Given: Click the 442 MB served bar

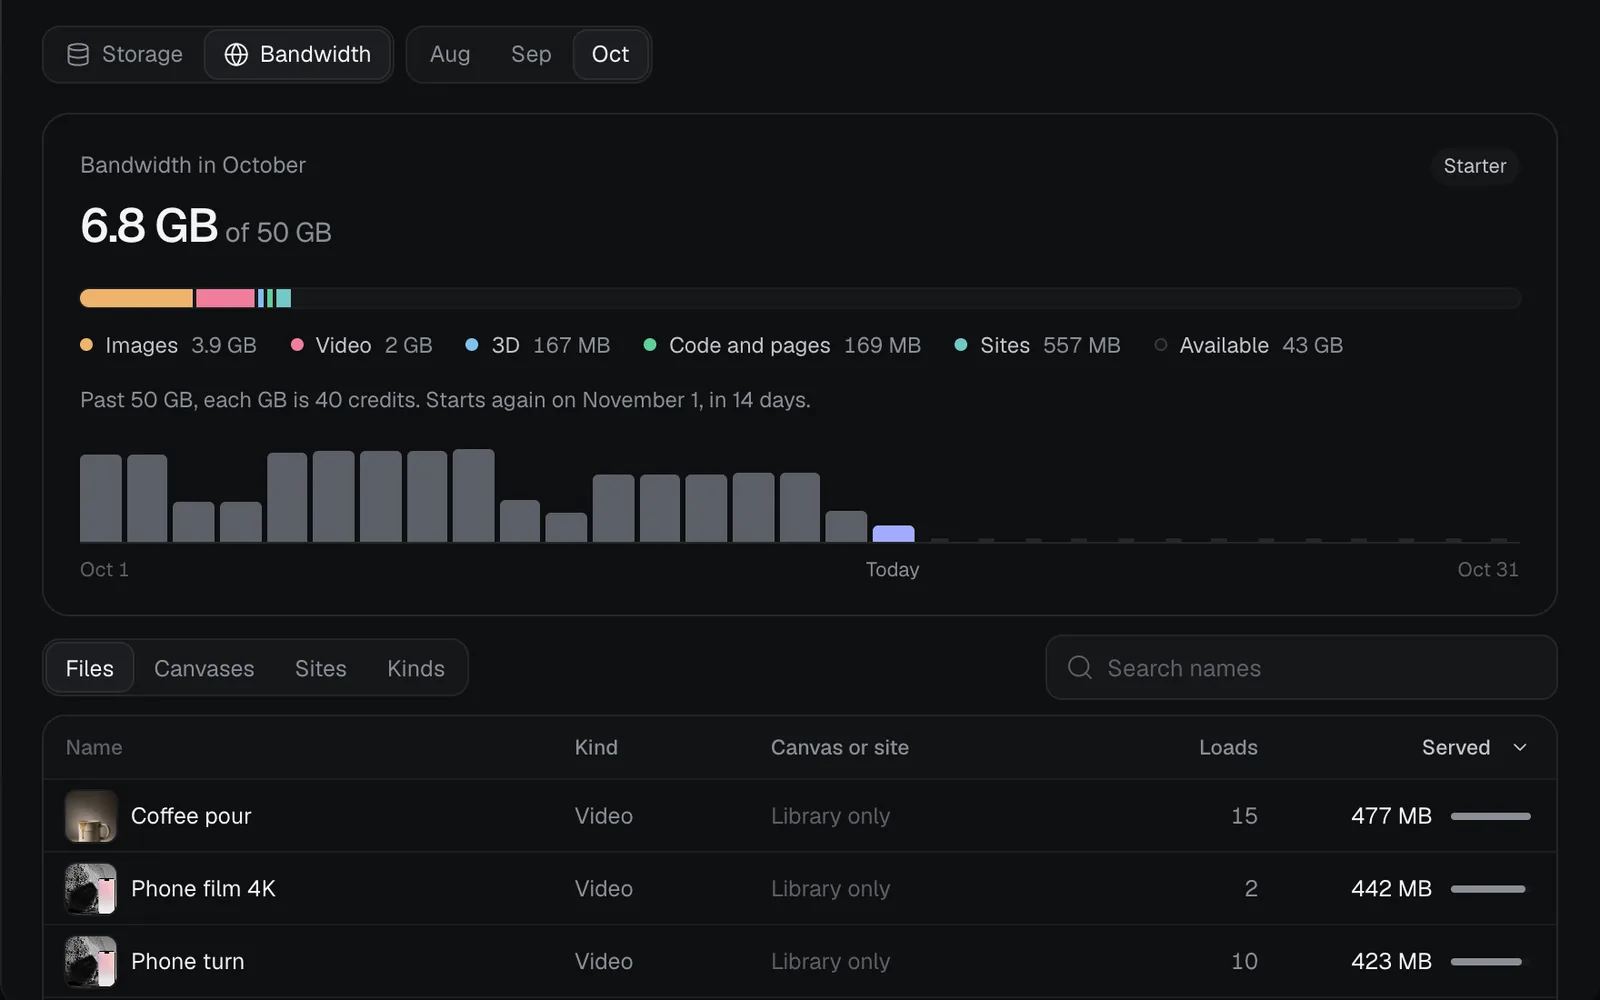Looking at the screenshot, I should coord(1488,889).
